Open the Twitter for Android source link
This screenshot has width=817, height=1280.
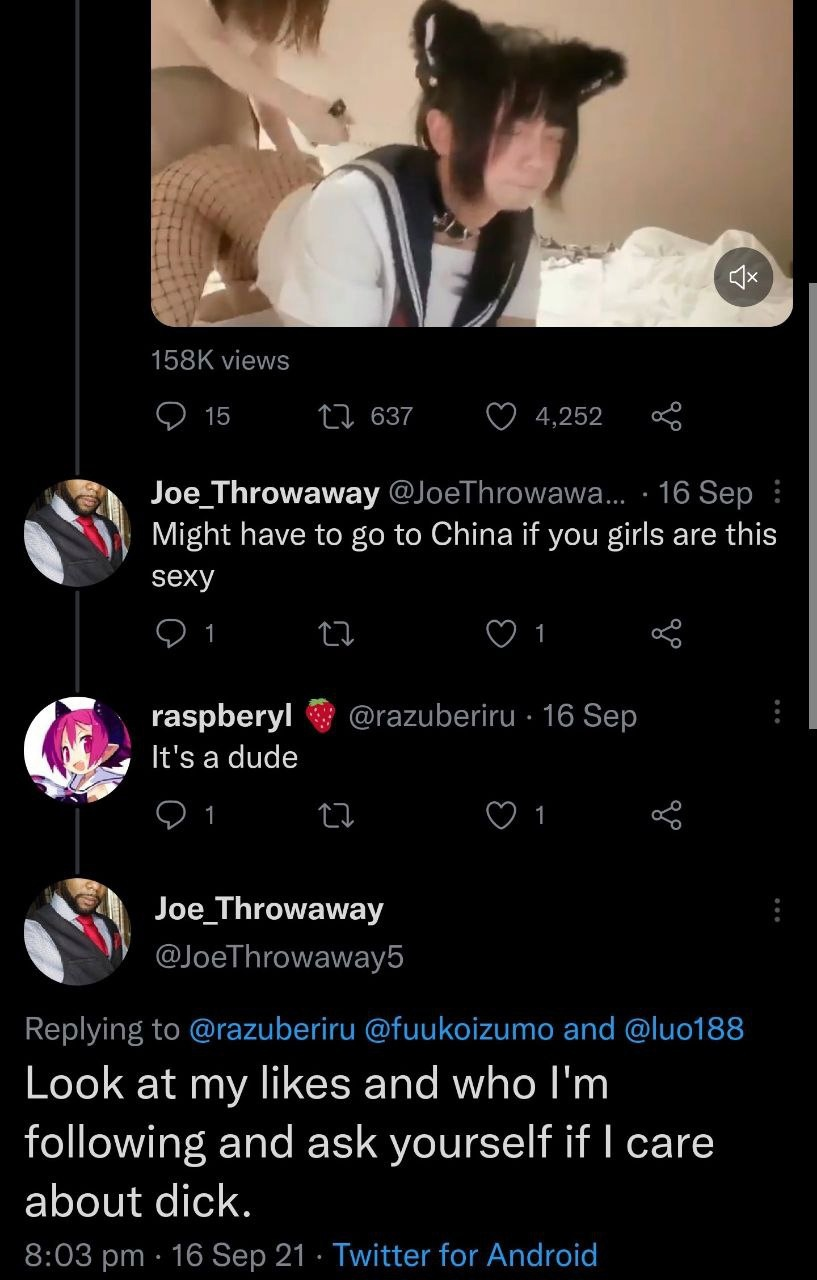464,1254
